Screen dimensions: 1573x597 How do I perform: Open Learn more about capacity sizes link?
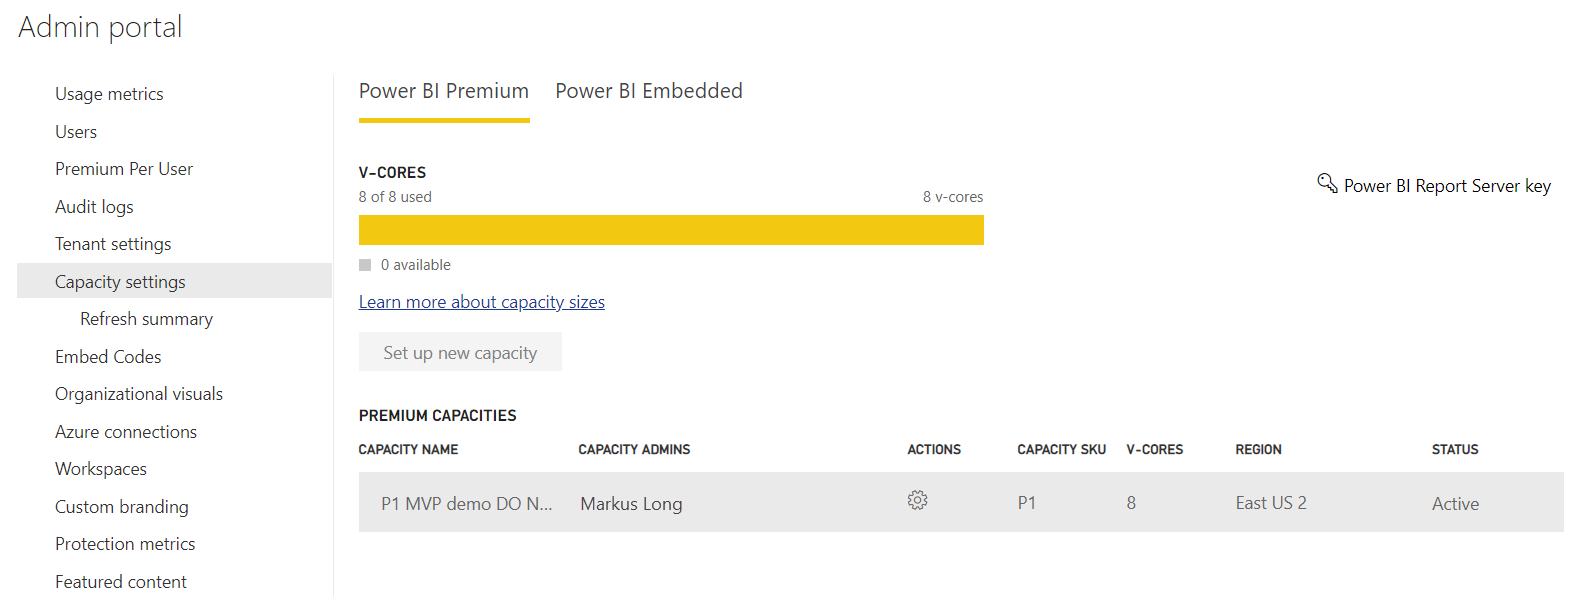[481, 302]
